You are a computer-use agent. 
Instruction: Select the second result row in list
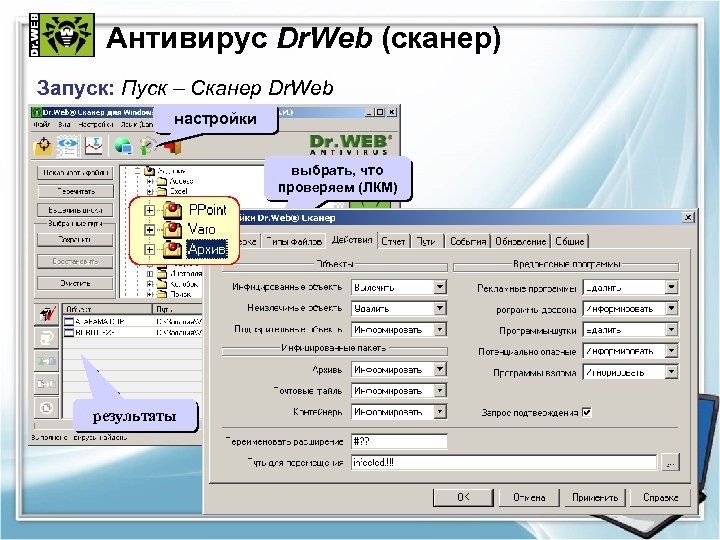point(133,332)
